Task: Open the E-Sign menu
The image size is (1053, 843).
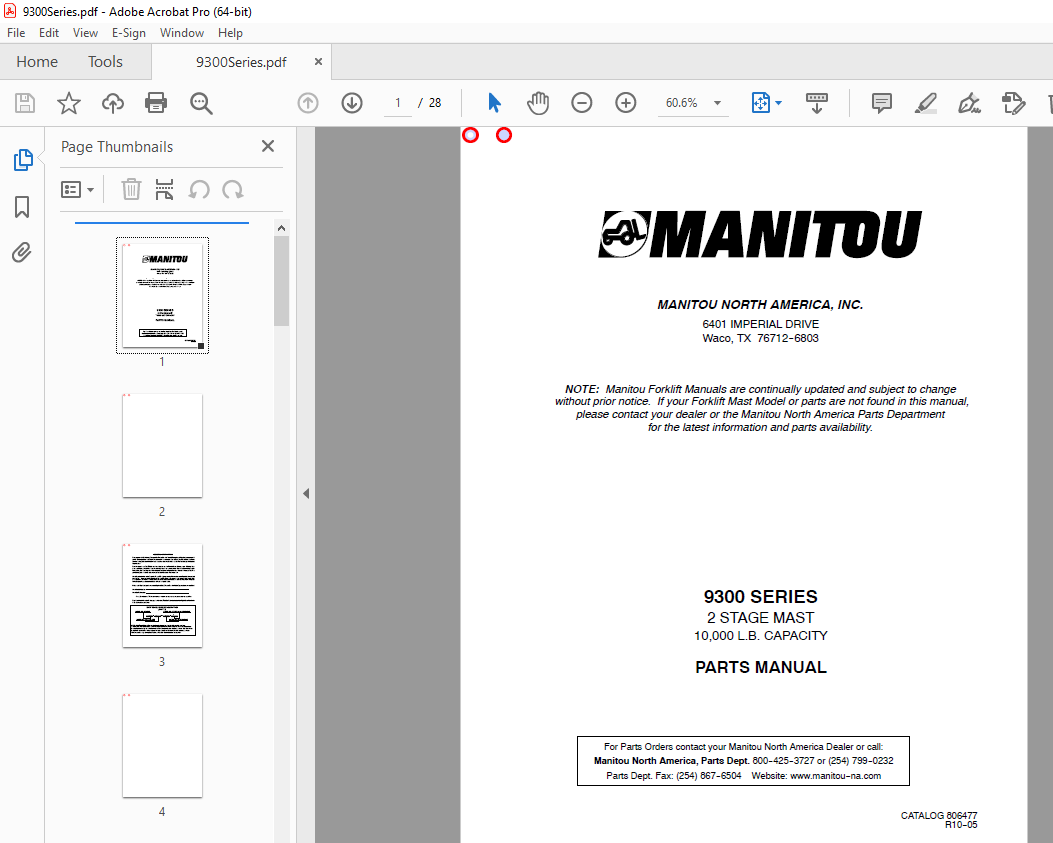Action: click(x=129, y=33)
